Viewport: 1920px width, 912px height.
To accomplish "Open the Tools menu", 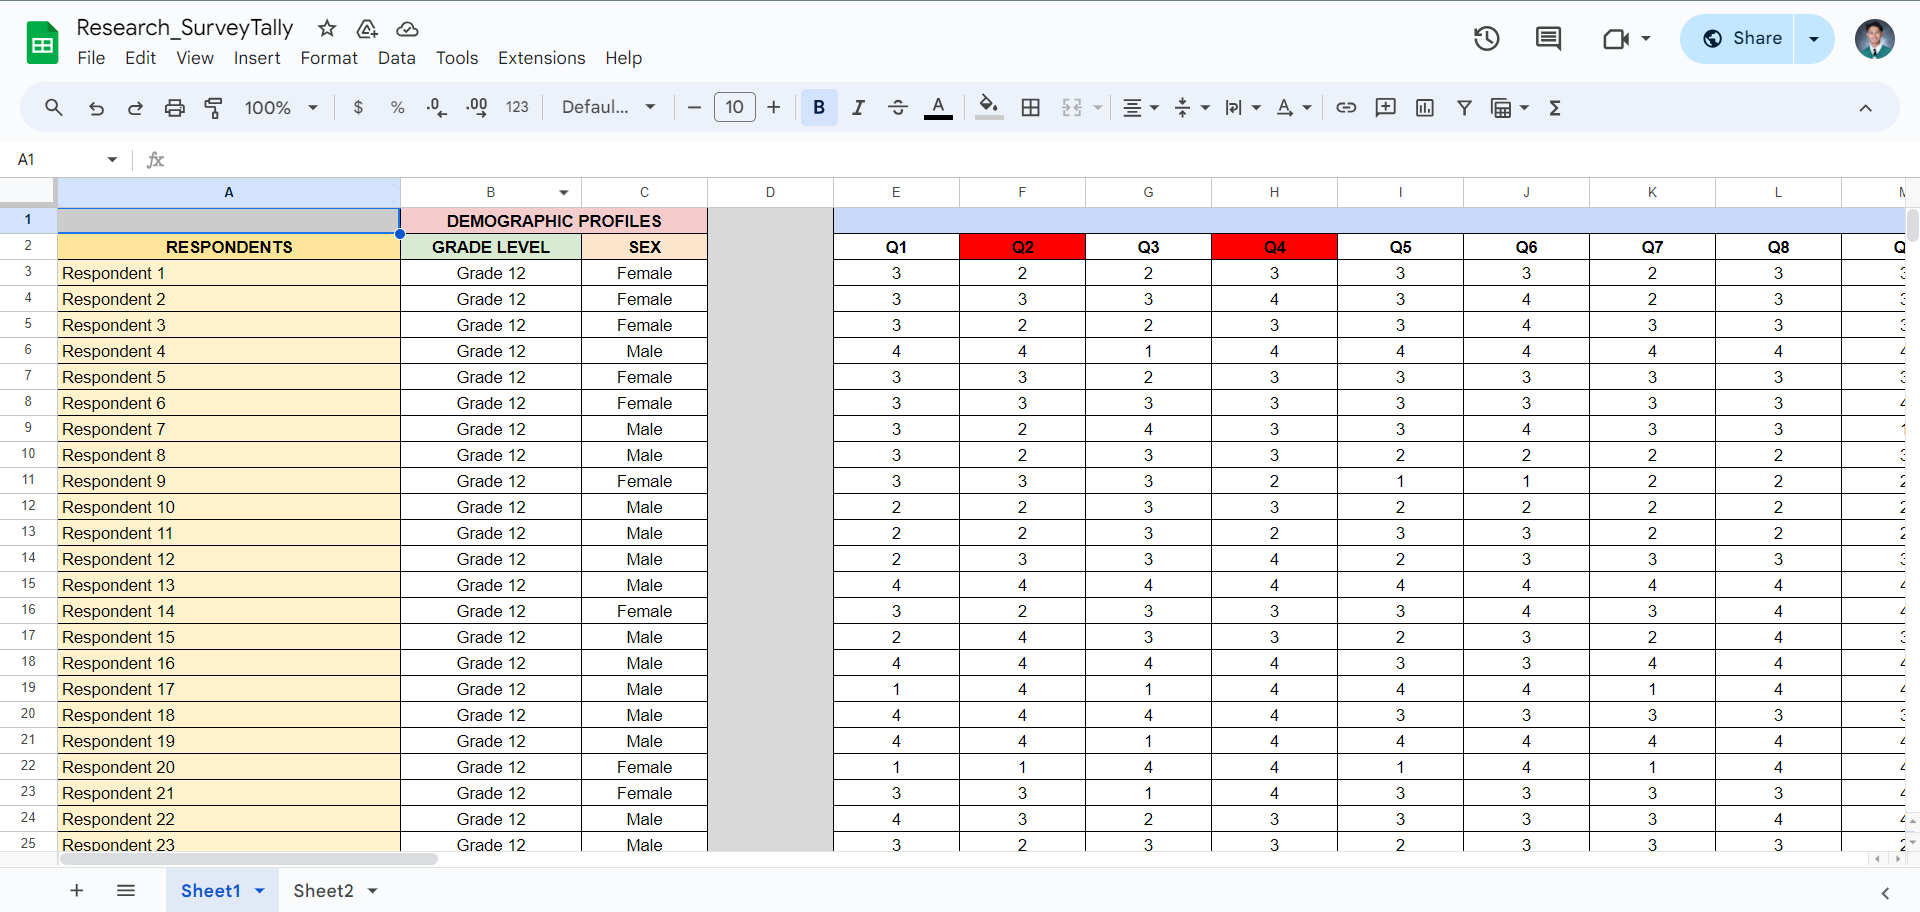I will [x=457, y=58].
